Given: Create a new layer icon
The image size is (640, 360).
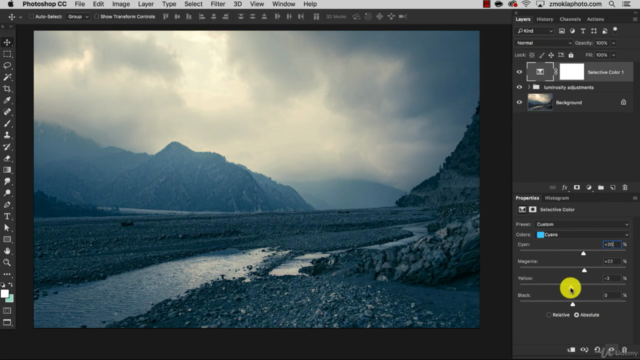Looking at the screenshot, I should (613, 187).
